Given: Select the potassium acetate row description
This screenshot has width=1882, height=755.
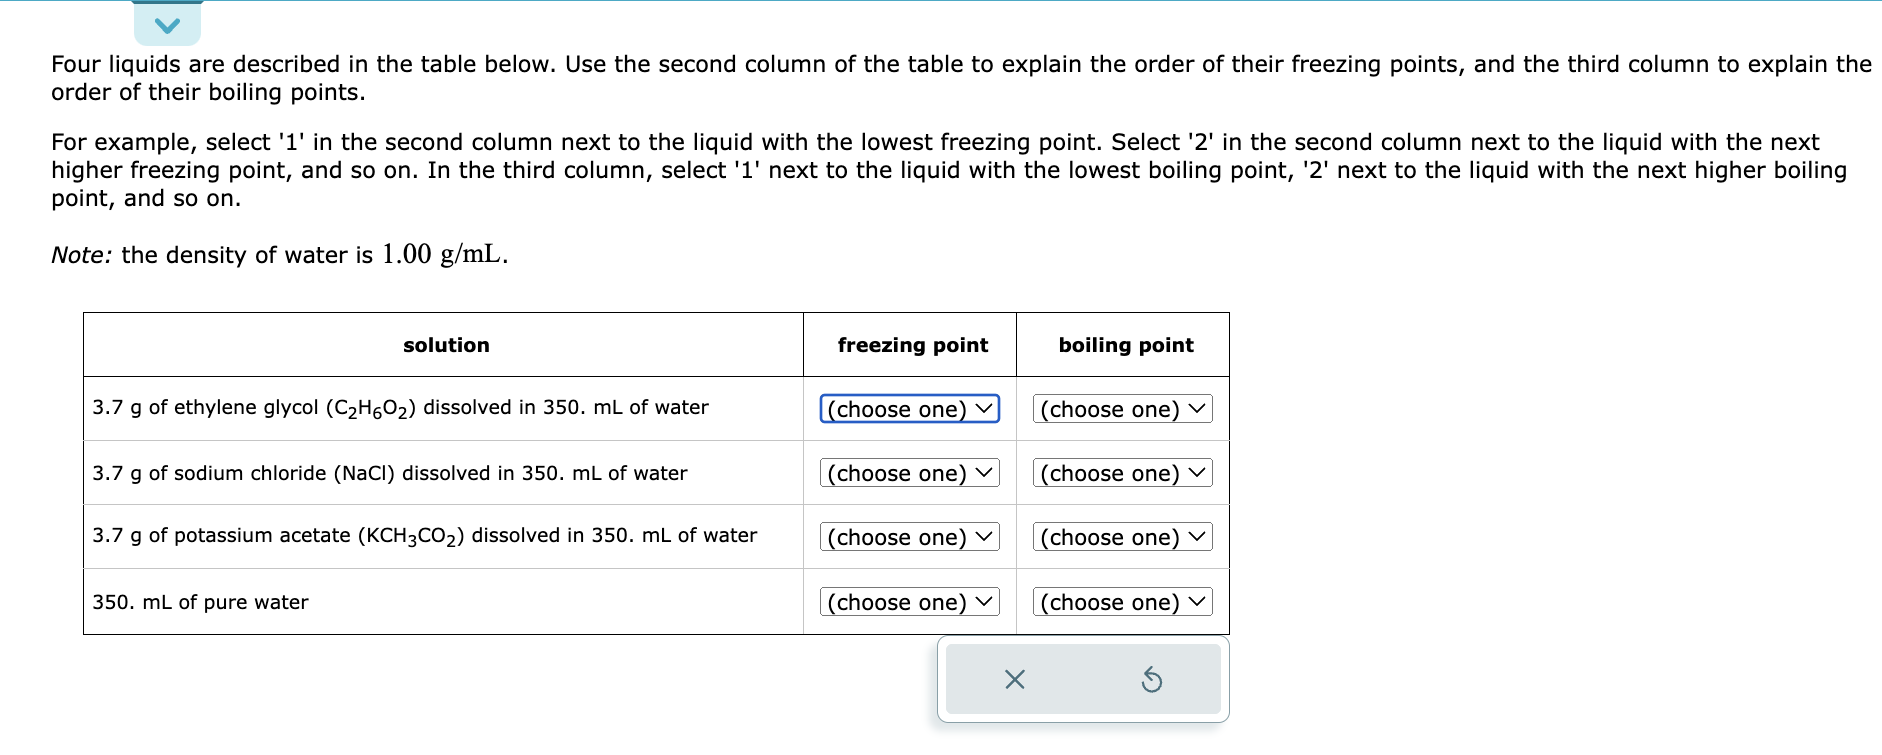Looking at the screenshot, I should tap(424, 536).
